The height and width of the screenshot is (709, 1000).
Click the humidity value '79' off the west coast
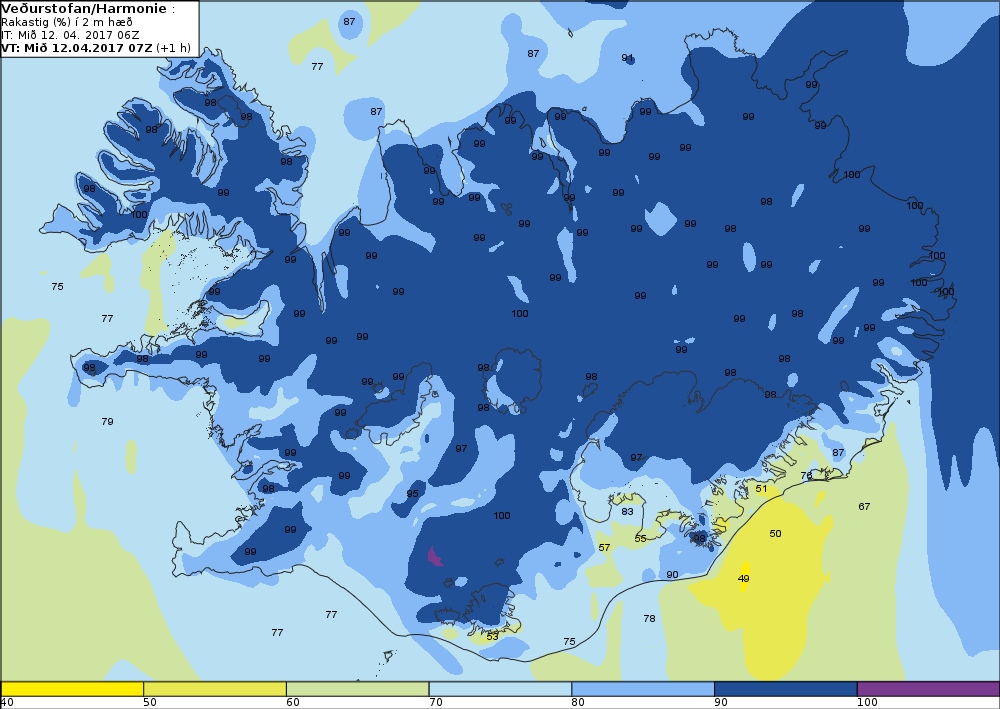[x=107, y=421]
